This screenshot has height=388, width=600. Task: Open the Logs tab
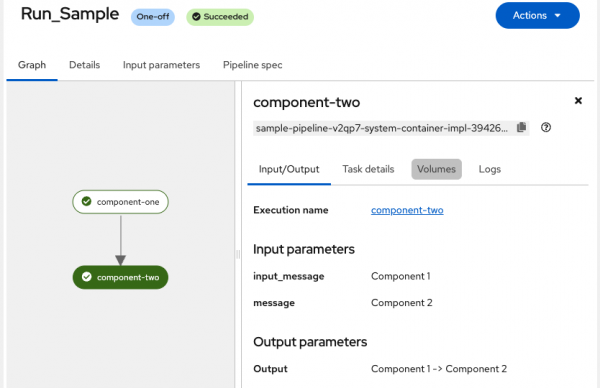pos(489,169)
